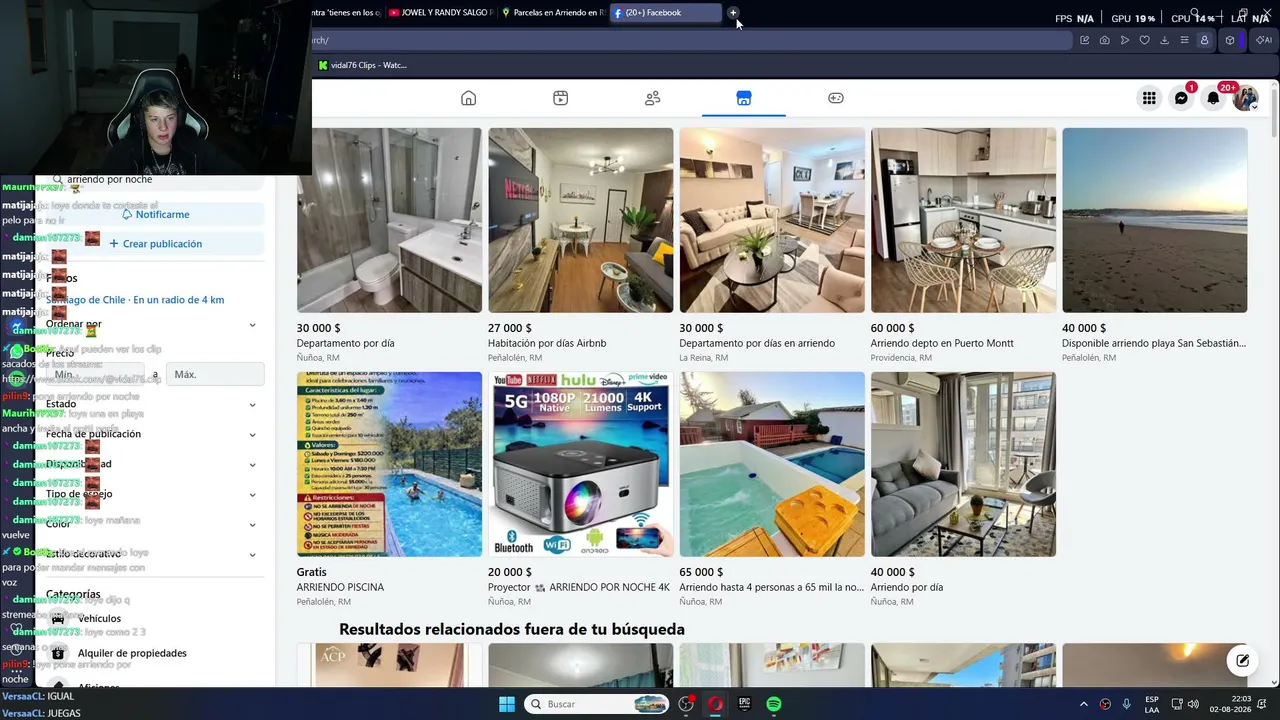
Task: Open the Facebook Reels video icon
Action: [x=560, y=98]
